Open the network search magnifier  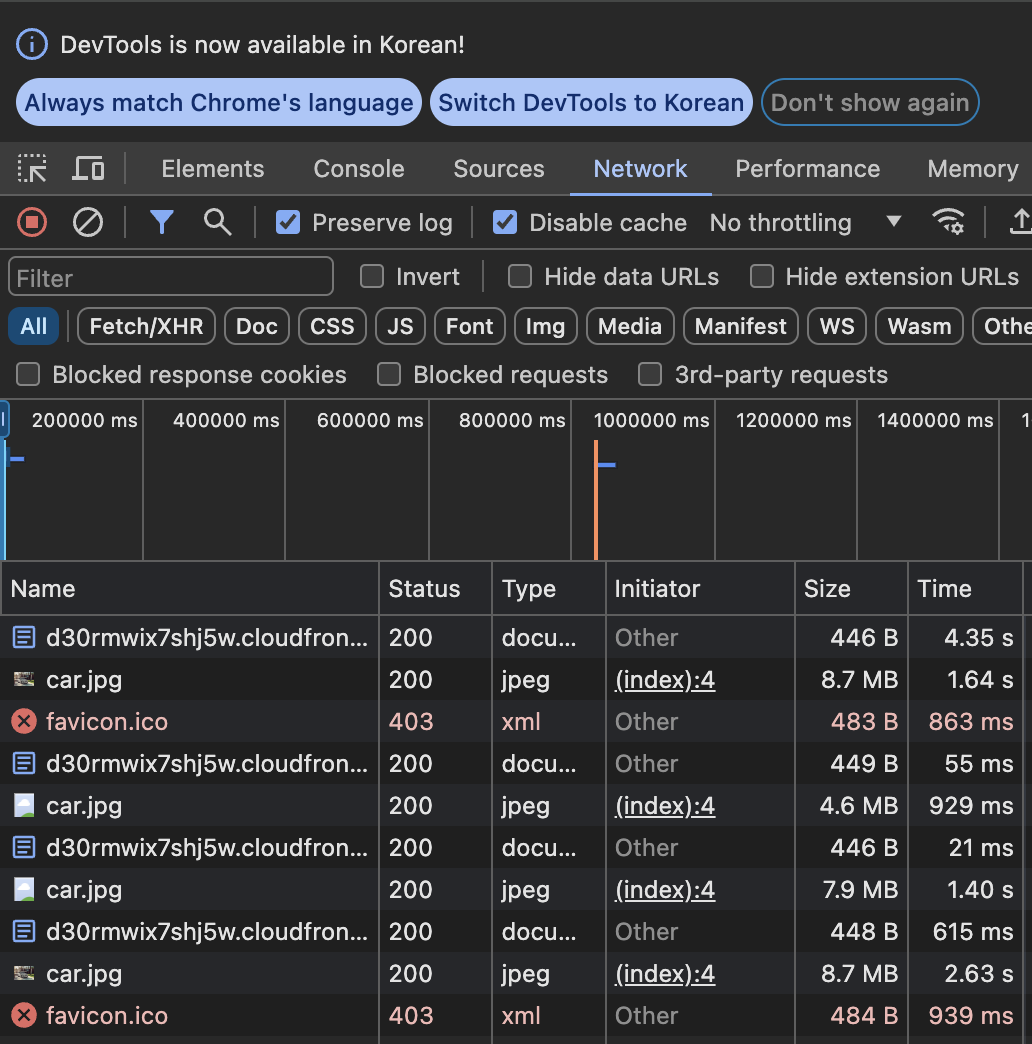[217, 222]
